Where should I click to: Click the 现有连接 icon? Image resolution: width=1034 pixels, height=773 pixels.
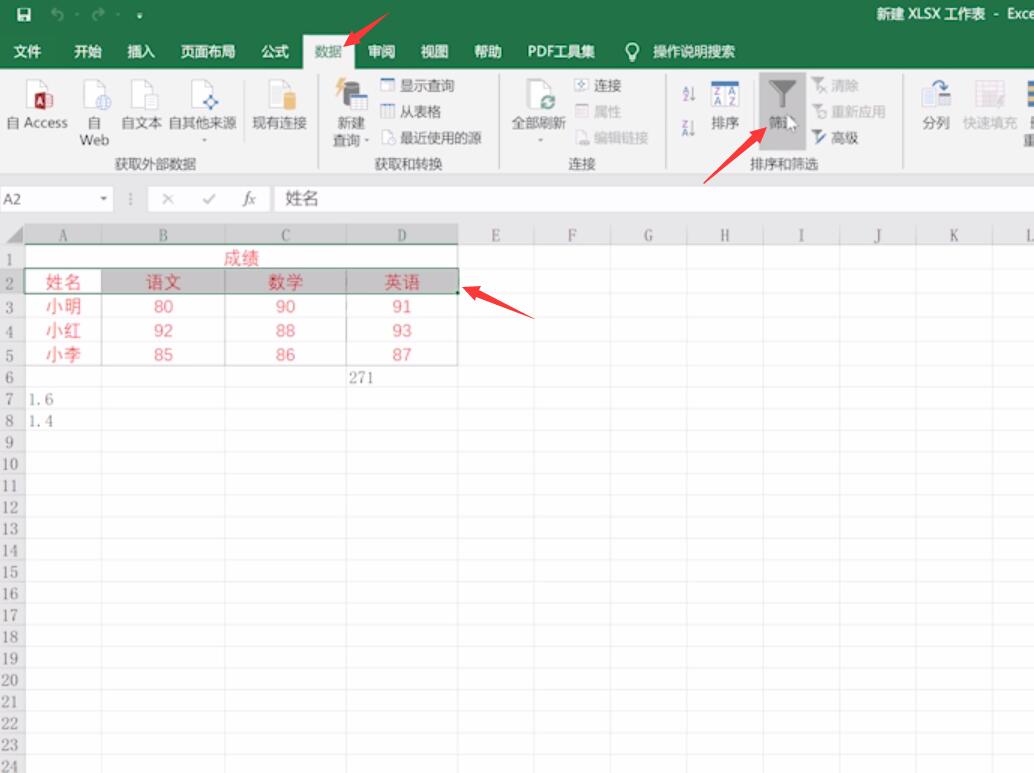pyautogui.click(x=280, y=104)
